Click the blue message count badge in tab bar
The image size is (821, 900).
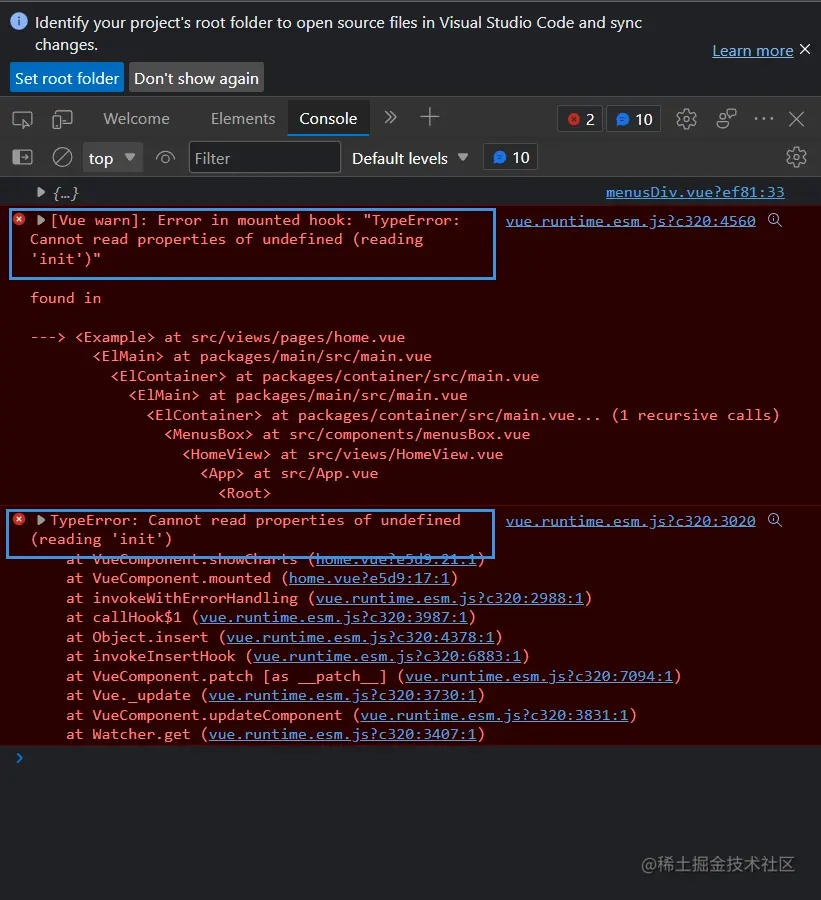coord(633,119)
